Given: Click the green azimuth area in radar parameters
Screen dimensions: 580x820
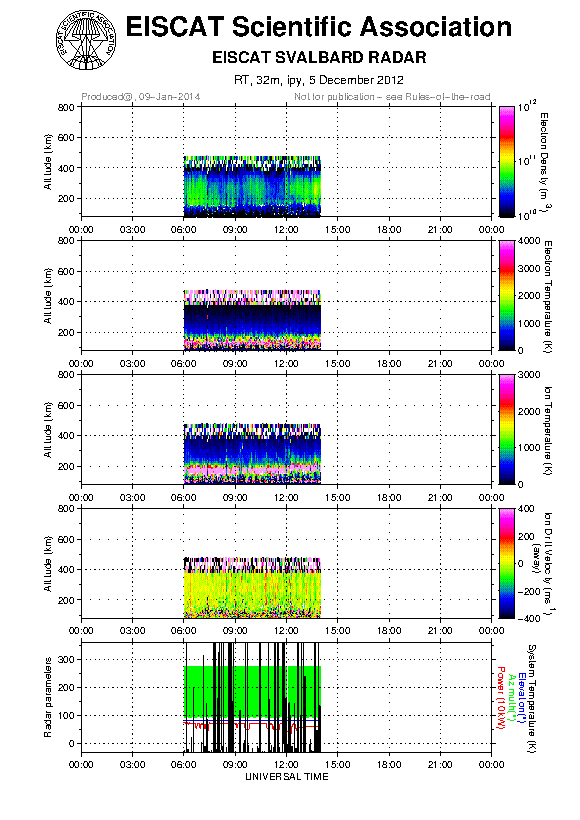Looking at the screenshot, I should [252, 691].
